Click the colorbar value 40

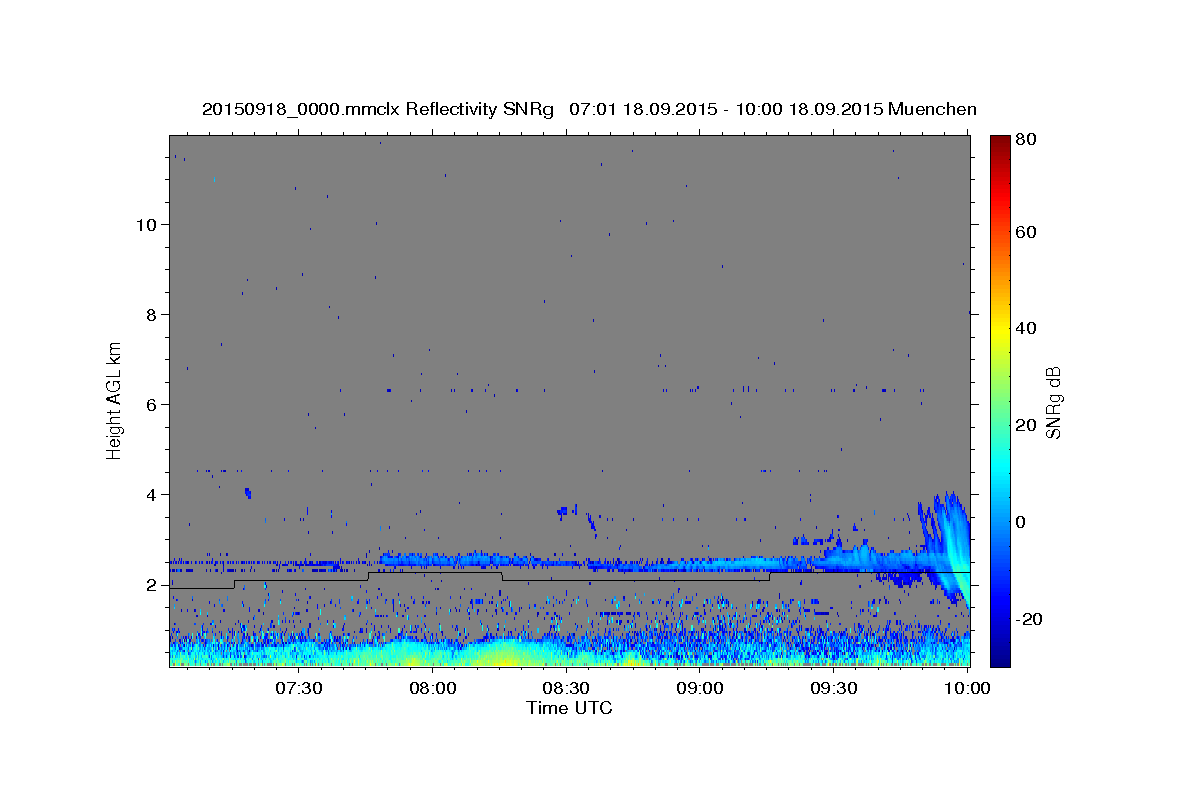point(1028,328)
